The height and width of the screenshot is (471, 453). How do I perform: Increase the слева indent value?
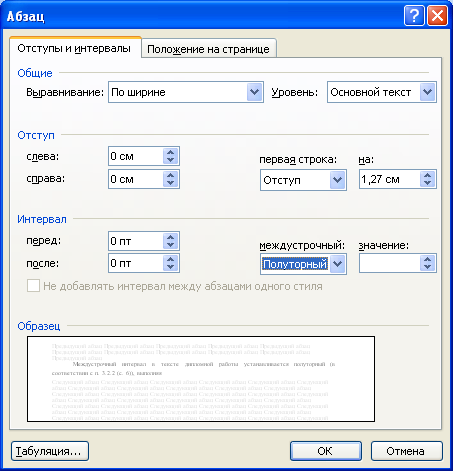pos(170,152)
